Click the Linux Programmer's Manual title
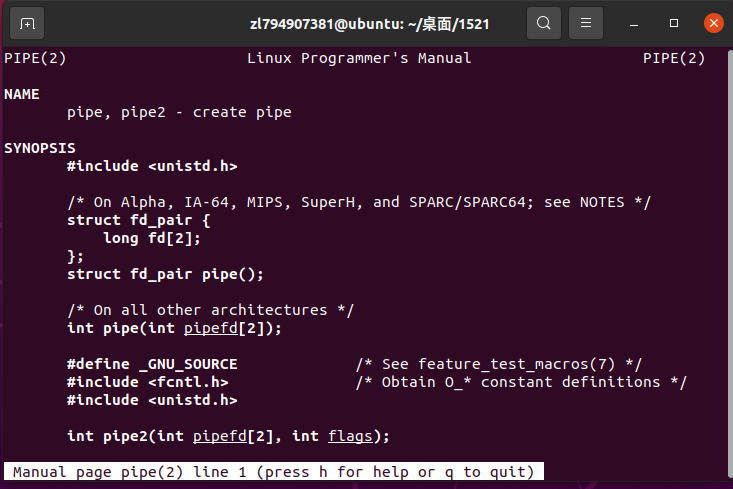The width and height of the screenshot is (733, 489). [359, 58]
